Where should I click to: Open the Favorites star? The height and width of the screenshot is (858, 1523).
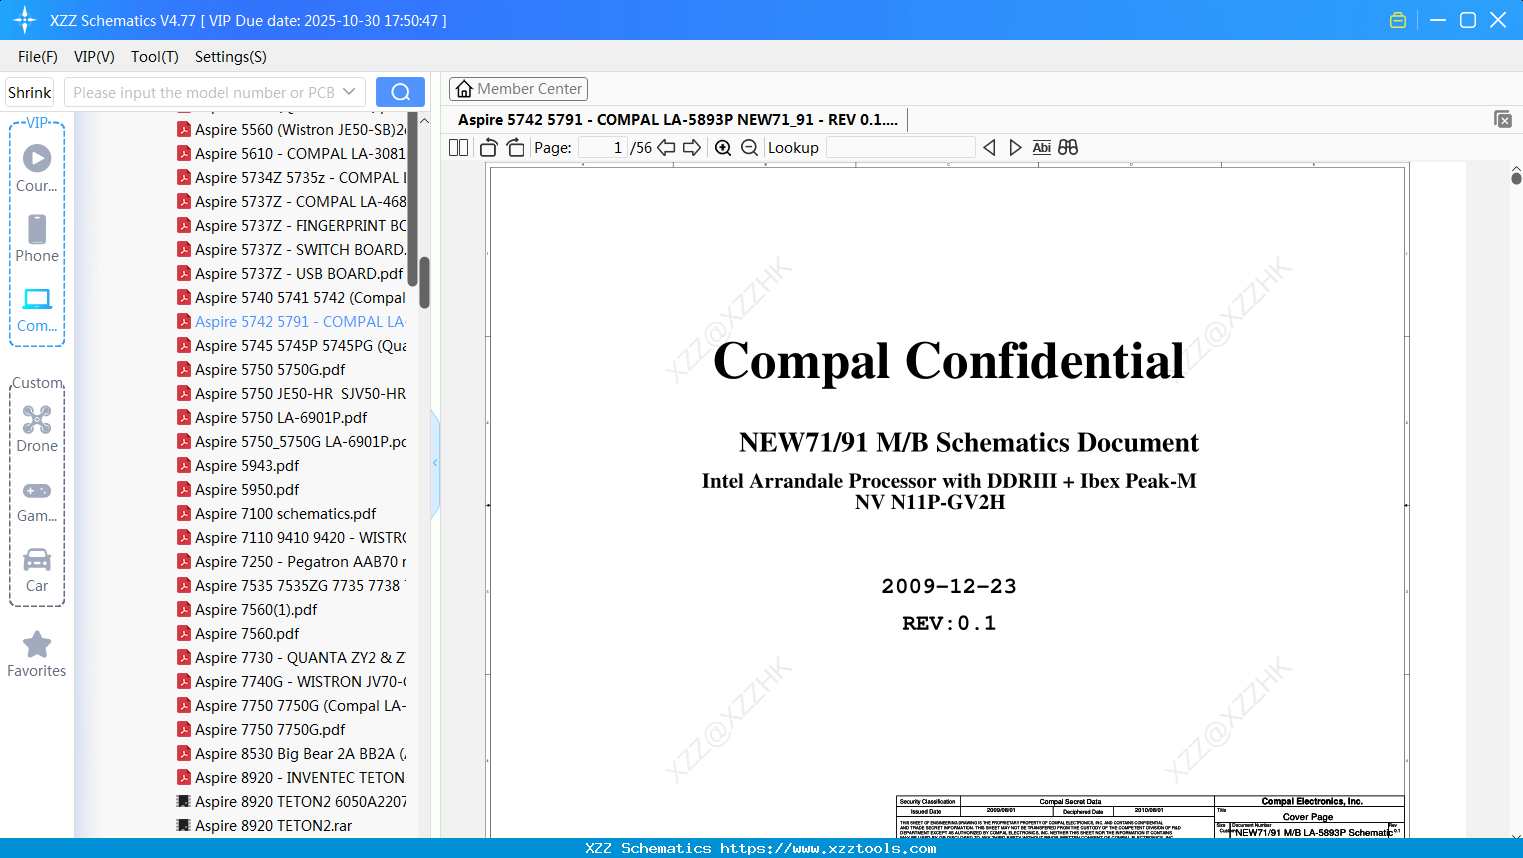pyautogui.click(x=37, y=655)
